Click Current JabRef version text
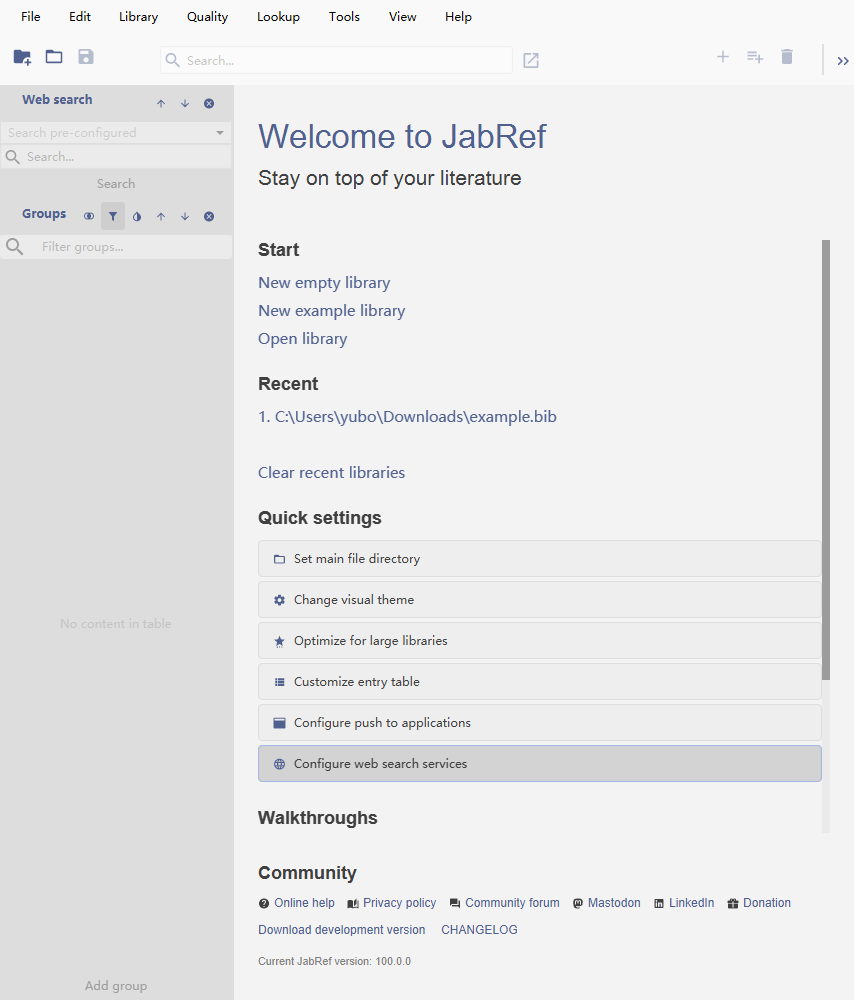This screenshot has width=854, height=1000. (335, 961)
